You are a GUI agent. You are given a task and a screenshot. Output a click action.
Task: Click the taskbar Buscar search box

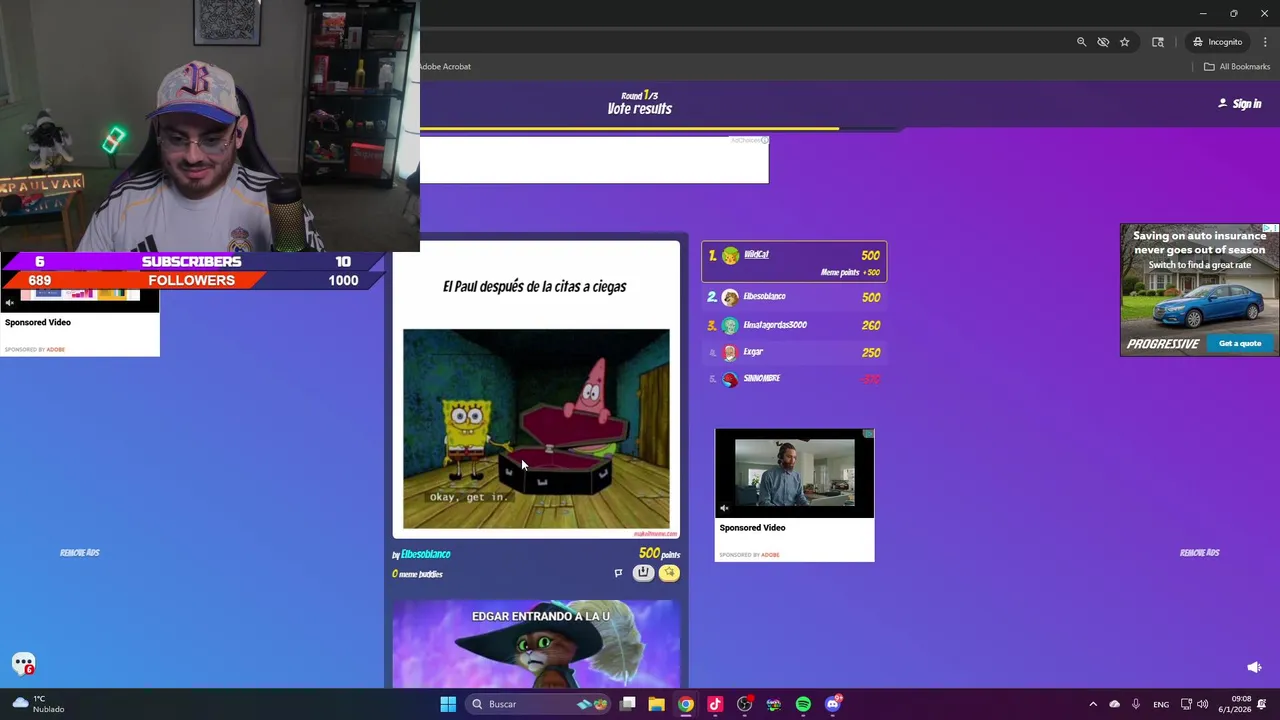[x=539, y=704]
